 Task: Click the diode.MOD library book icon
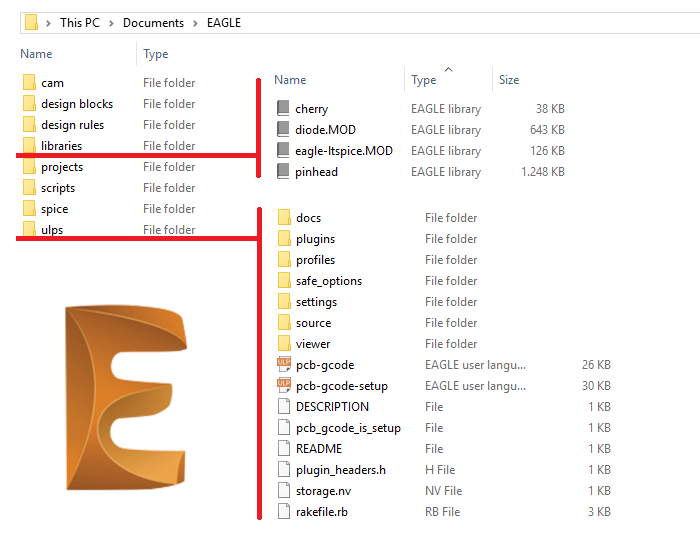pos(283,129)
